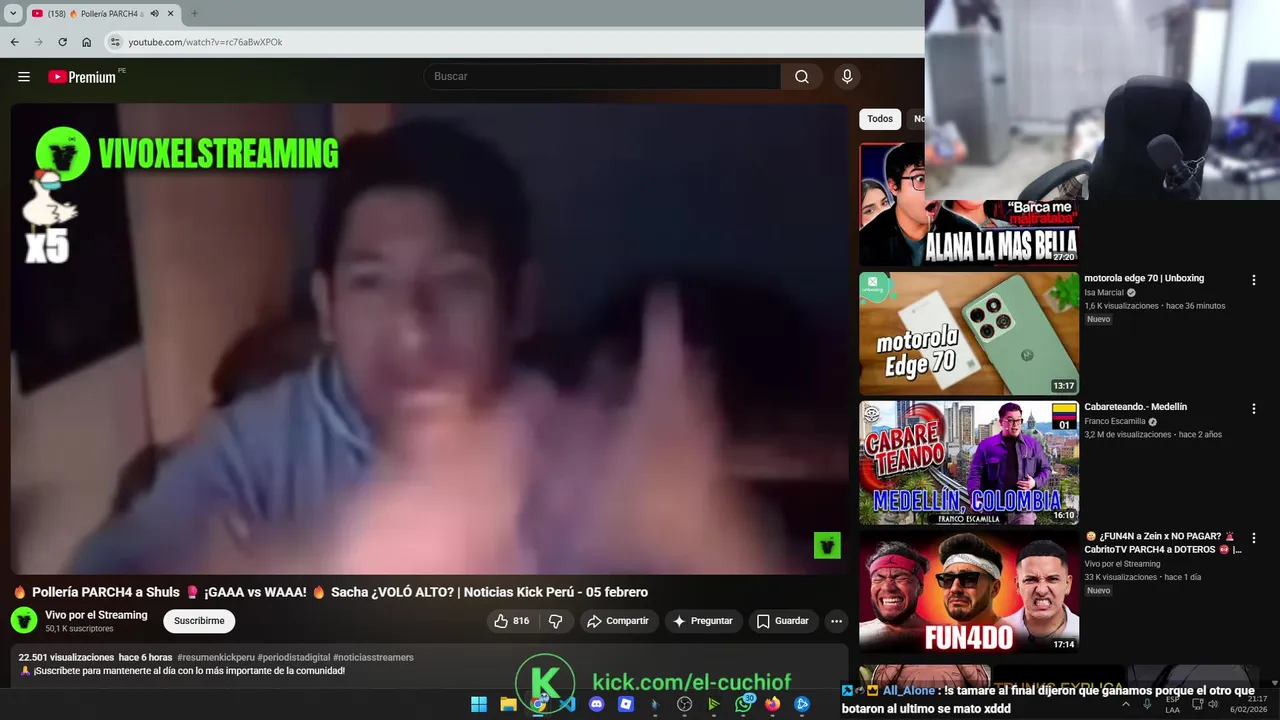This screenshot has width=1280, height=720.
Task: Open the Cabareteando.- Medellín title link
Action: point(1135,407)
